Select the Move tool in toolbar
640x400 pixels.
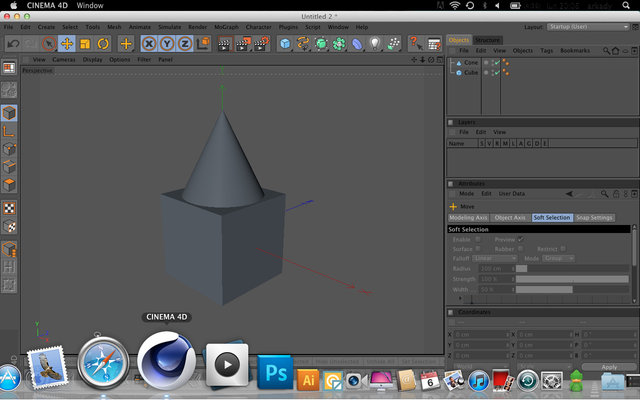67,44
